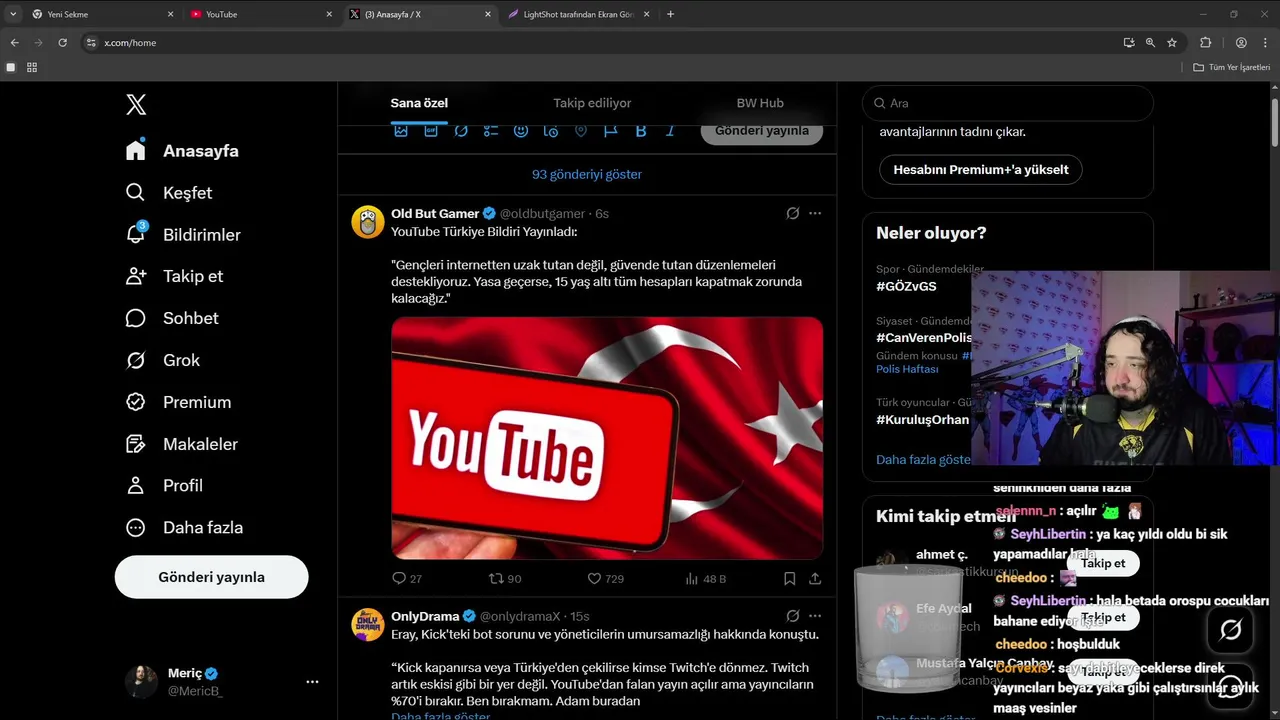Open Chrome three-dot menu
This screenshot has width=1280, height=720.
(1265, 43)
